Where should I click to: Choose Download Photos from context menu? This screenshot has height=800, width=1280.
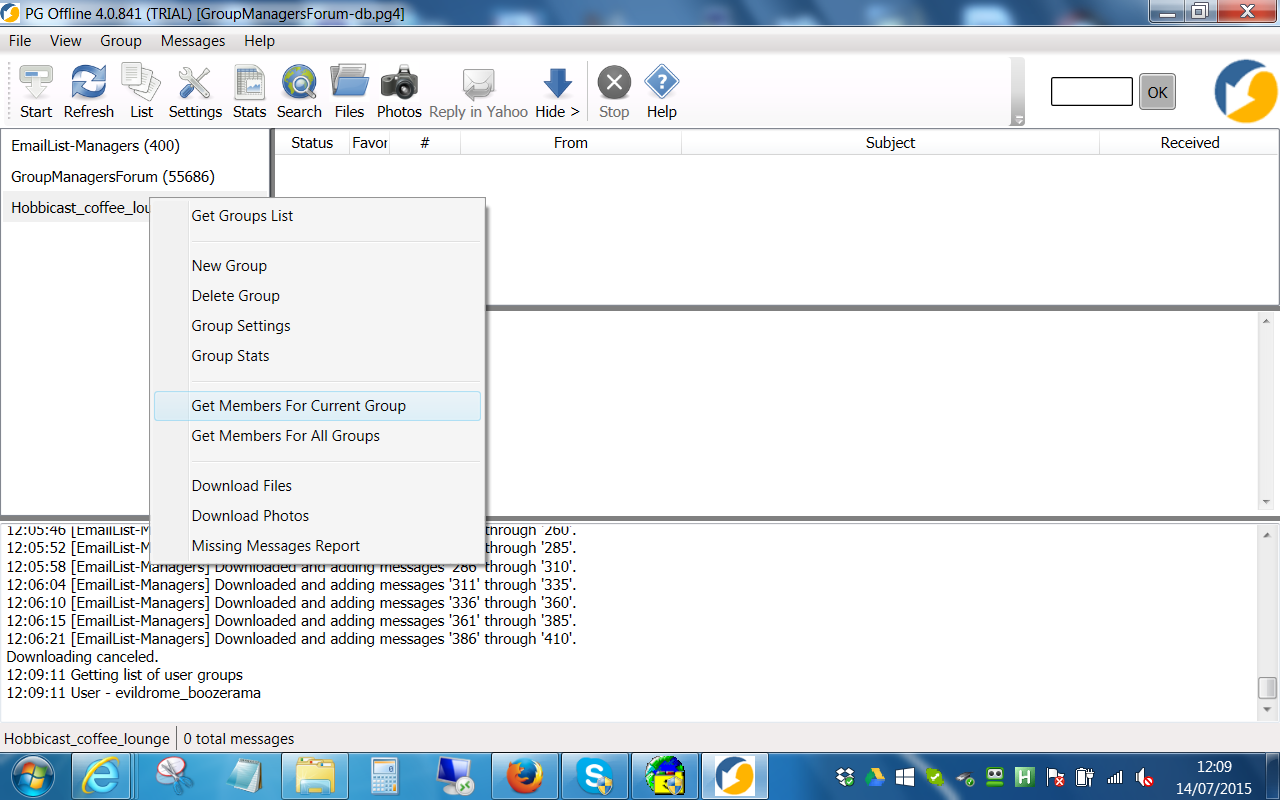pyautogui.click(x=317, y=516)
